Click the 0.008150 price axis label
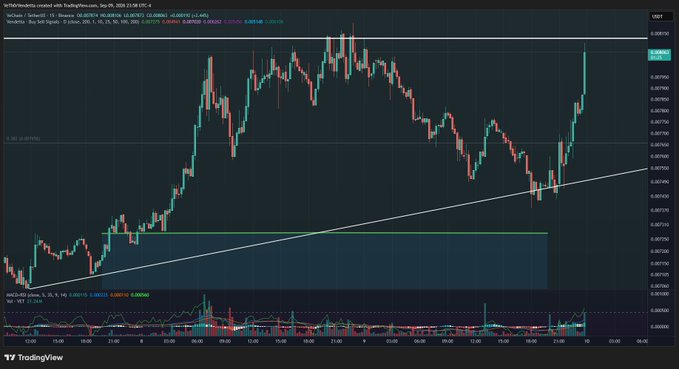 [x=660, y=33]
